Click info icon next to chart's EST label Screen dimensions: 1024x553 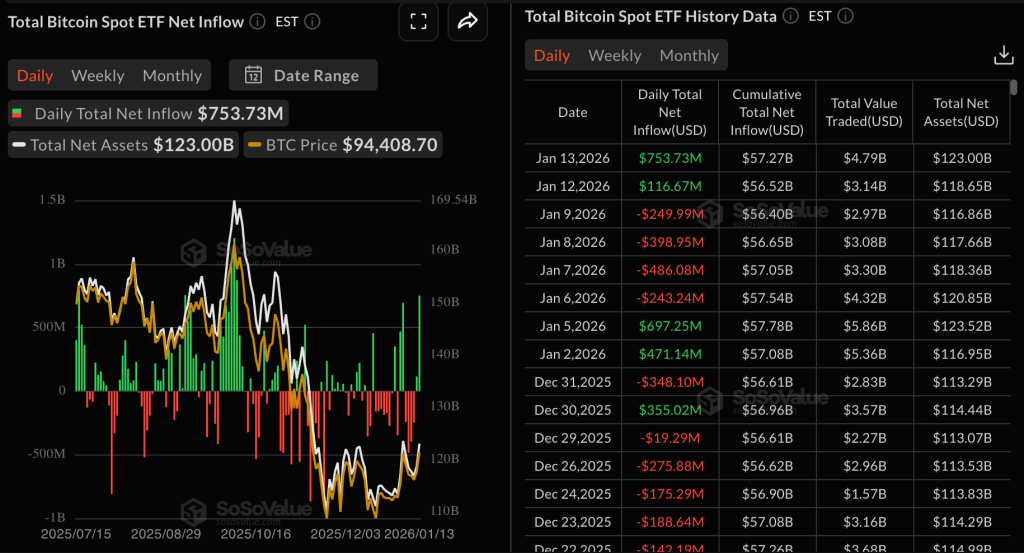pyautogui.click(x=312, y=21)
